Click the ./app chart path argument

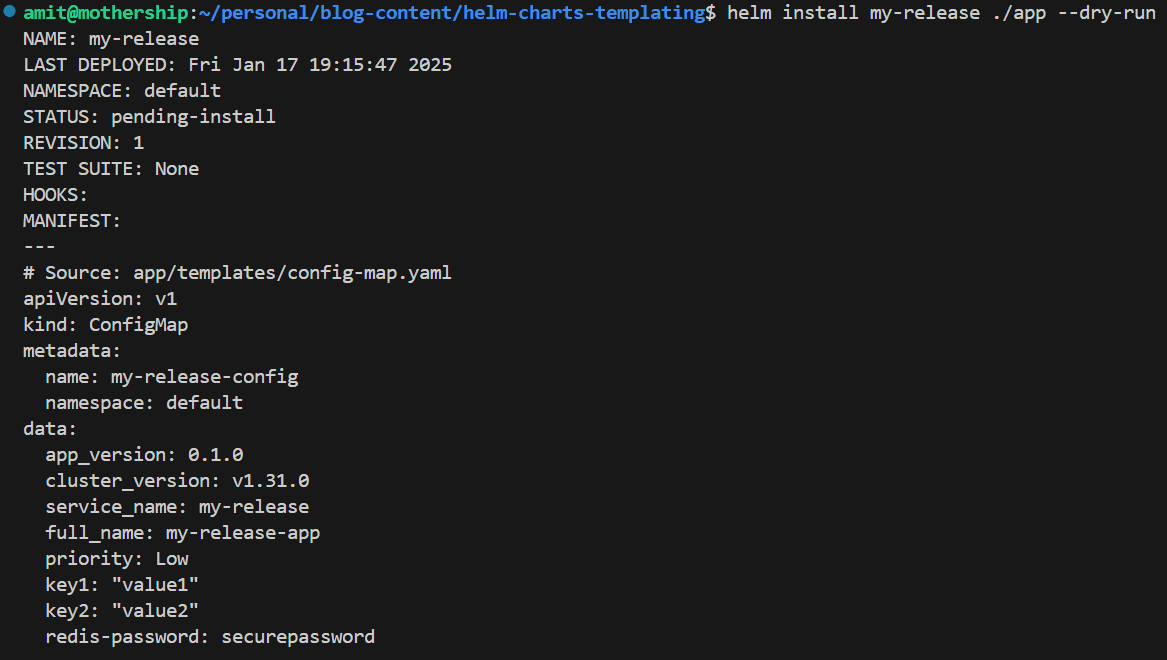pos(1019,13)
